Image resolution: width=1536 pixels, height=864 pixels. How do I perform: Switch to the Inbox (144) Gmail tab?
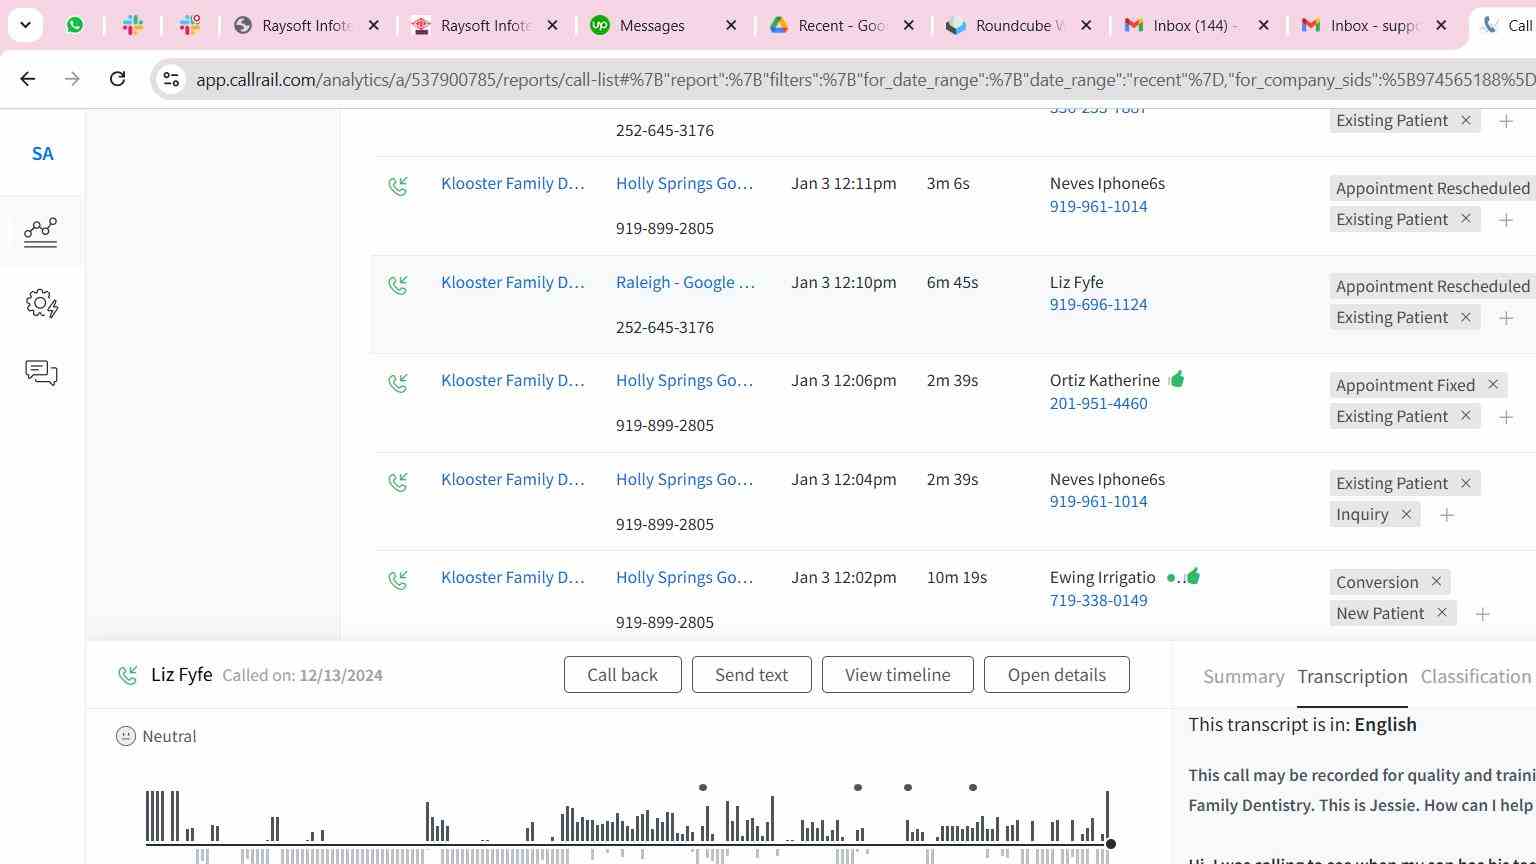(x=1196, y=25)
